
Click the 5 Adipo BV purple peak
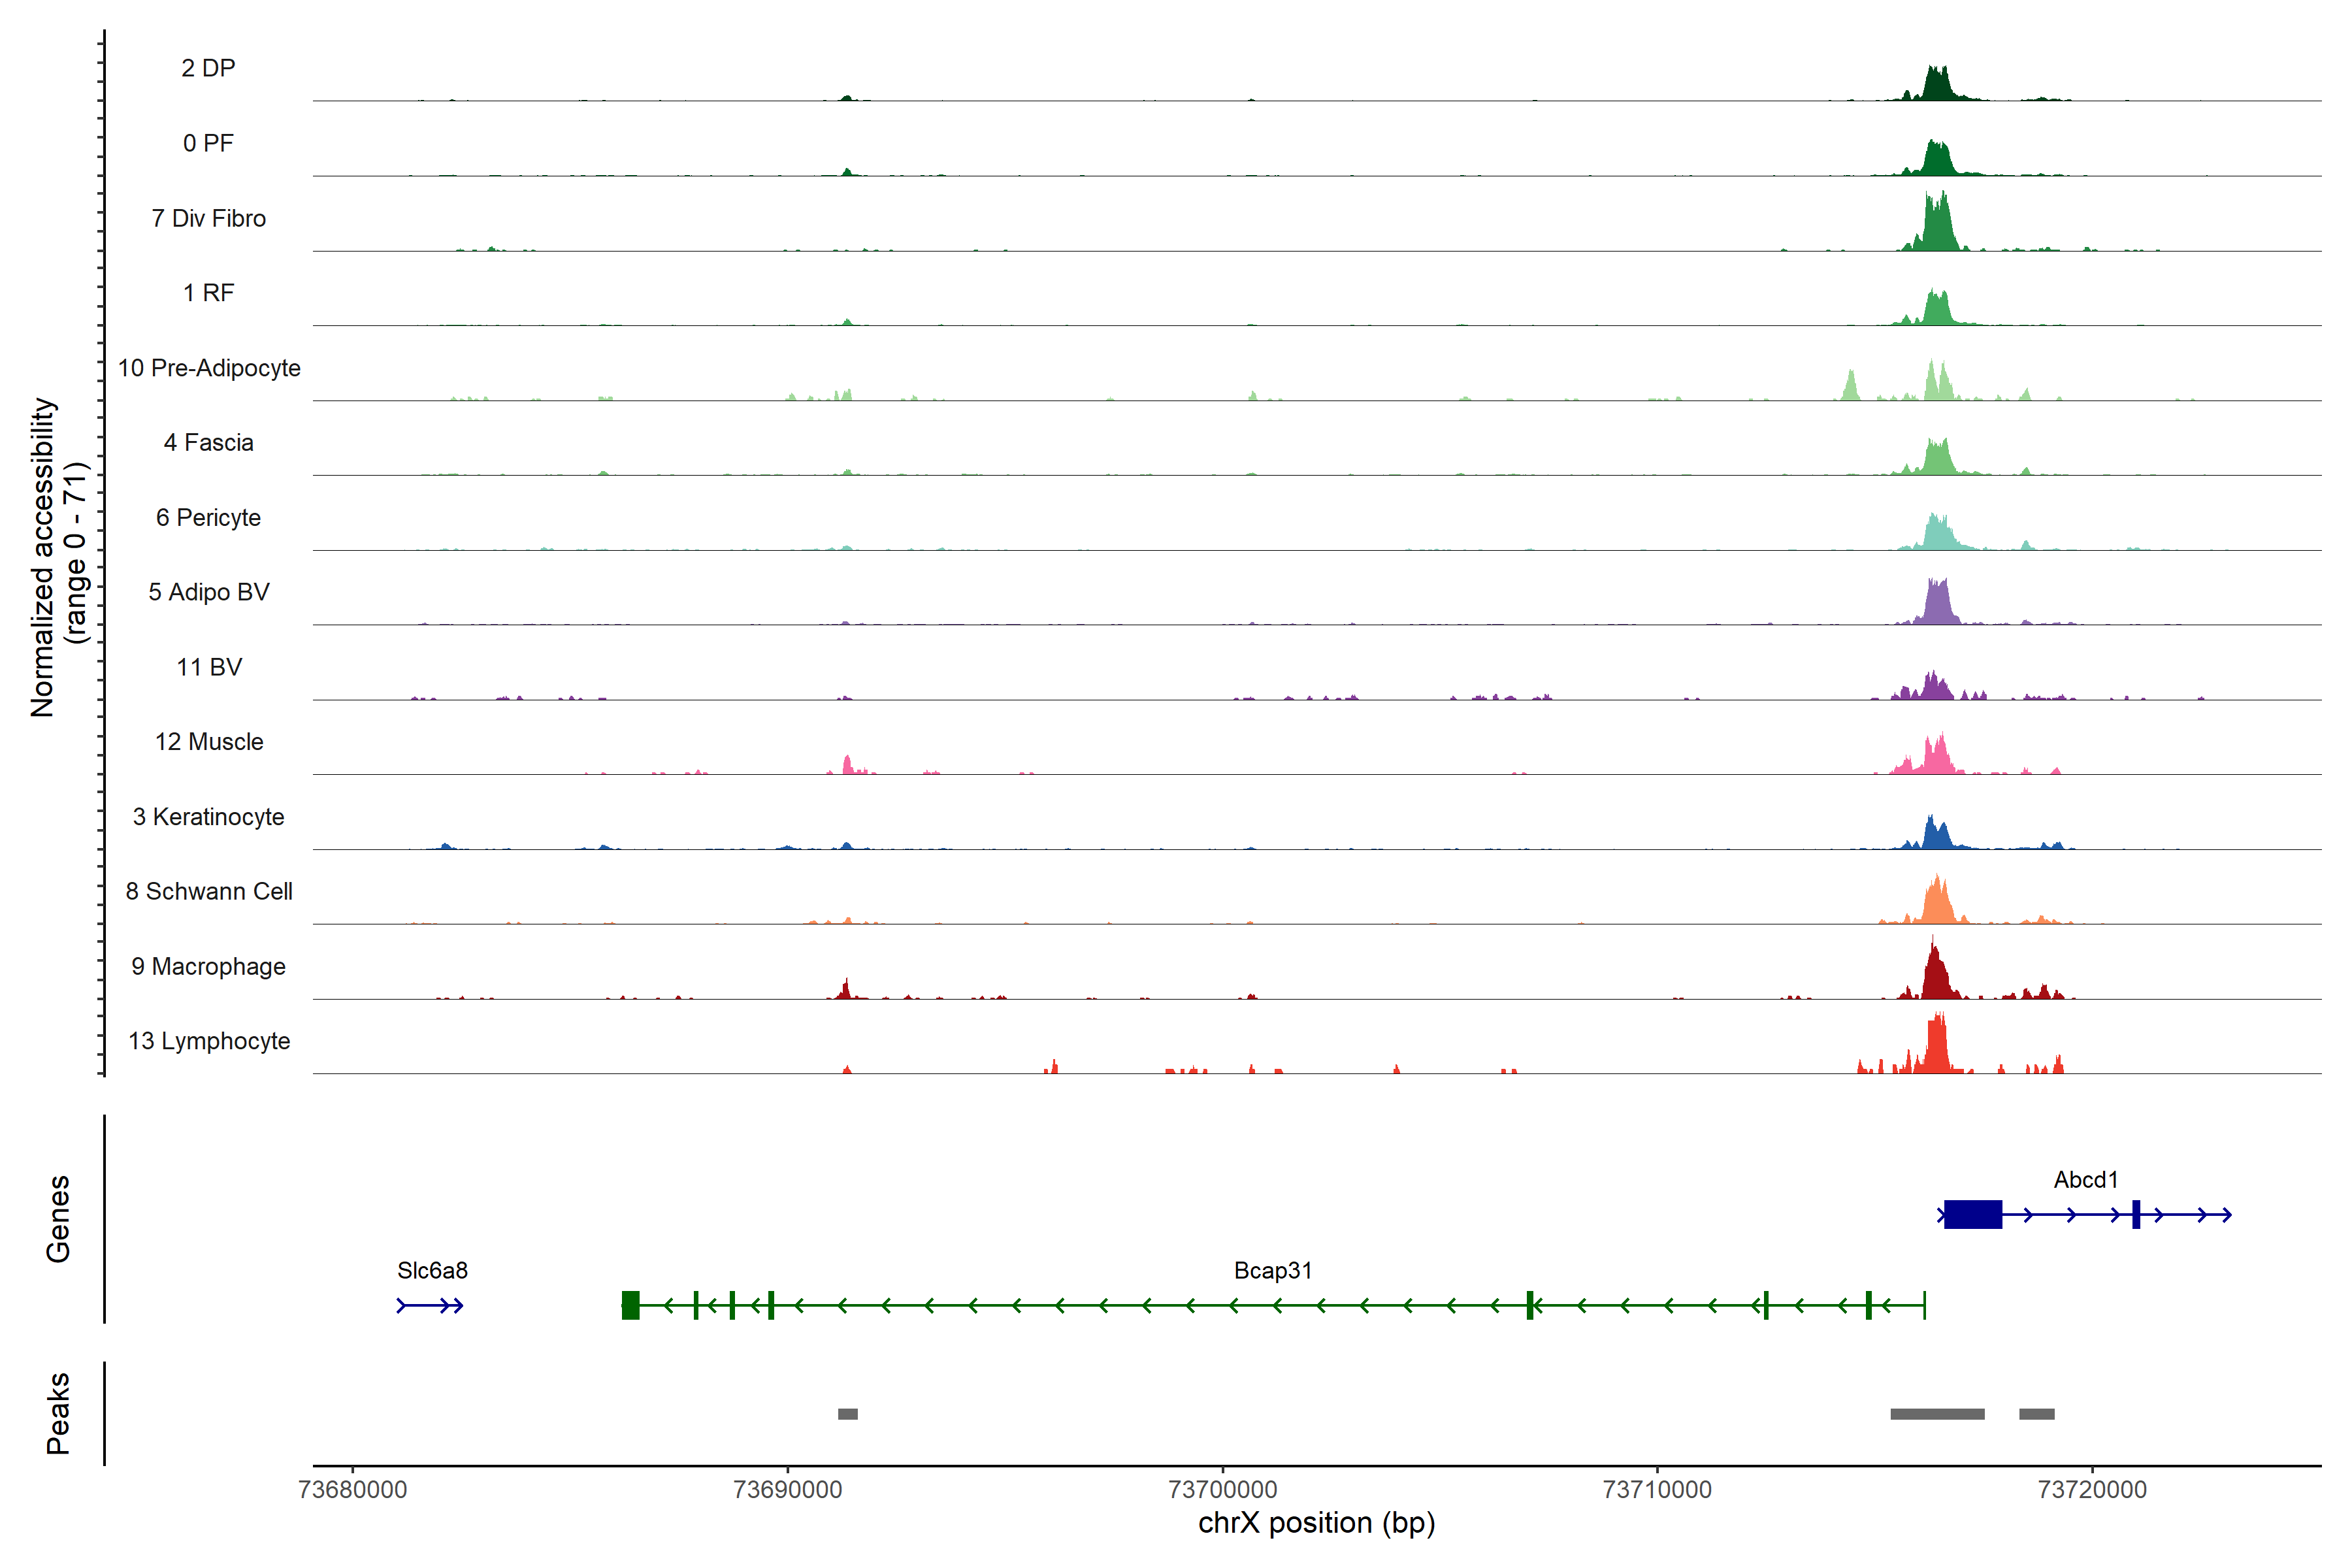1937,604
